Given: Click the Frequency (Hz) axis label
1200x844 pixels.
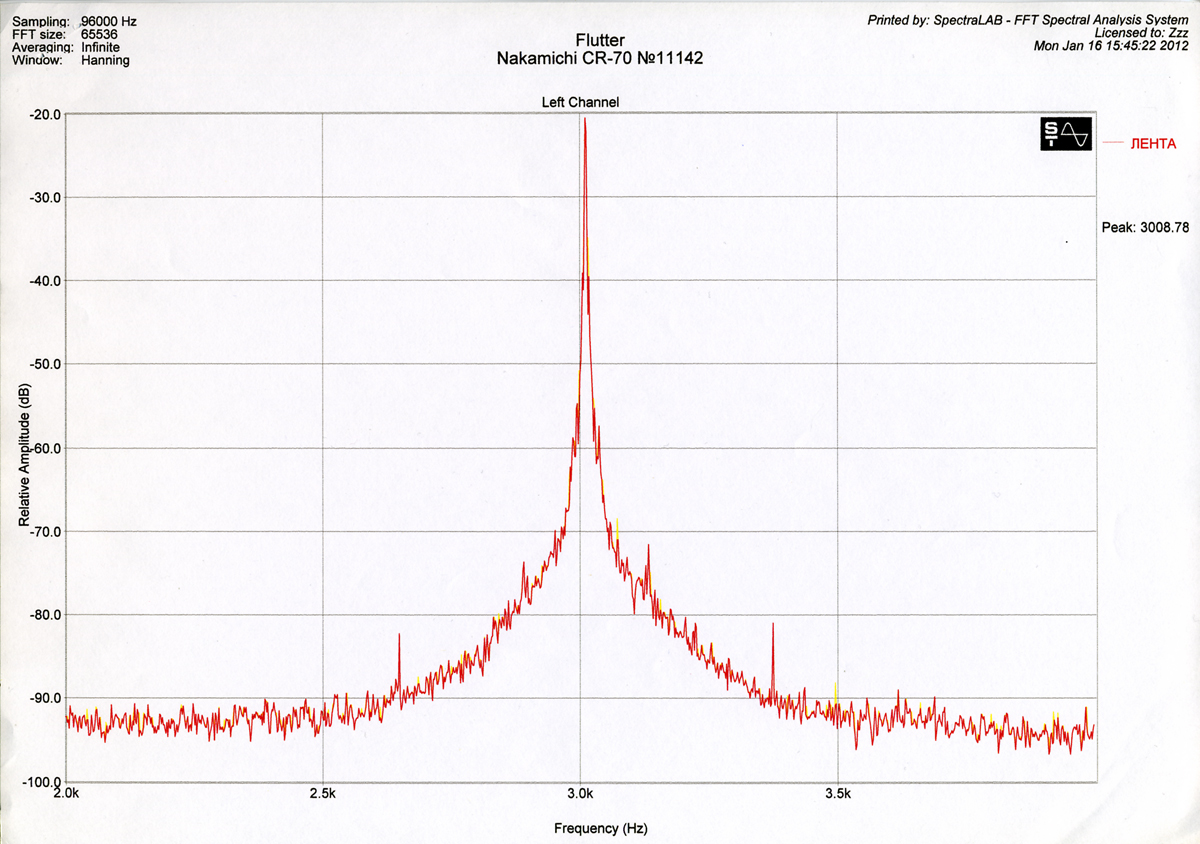Looking at the screenshot, I should [x=600, y=829].
